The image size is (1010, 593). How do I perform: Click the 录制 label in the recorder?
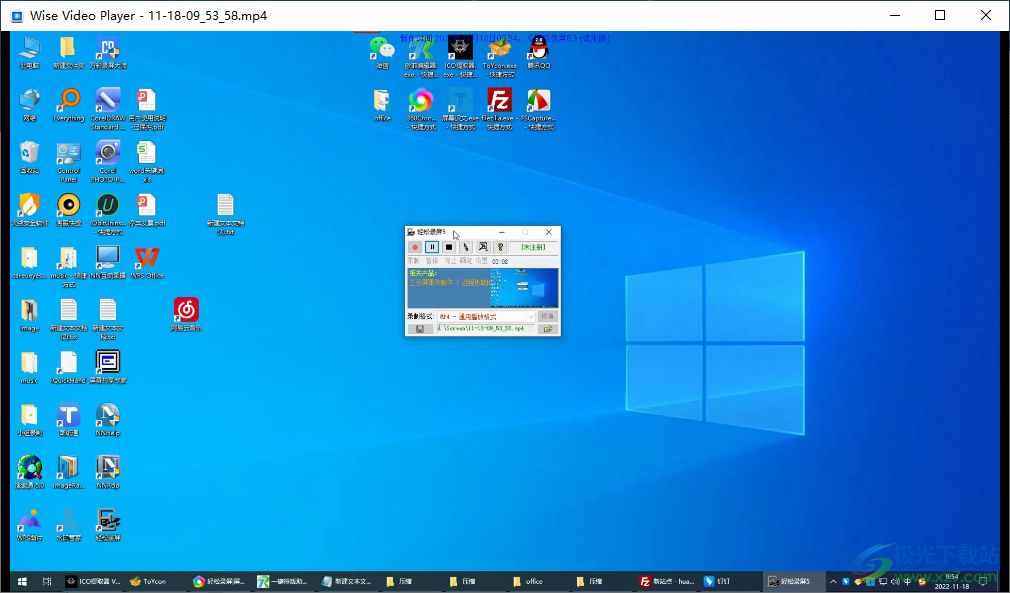pos(414,261)
